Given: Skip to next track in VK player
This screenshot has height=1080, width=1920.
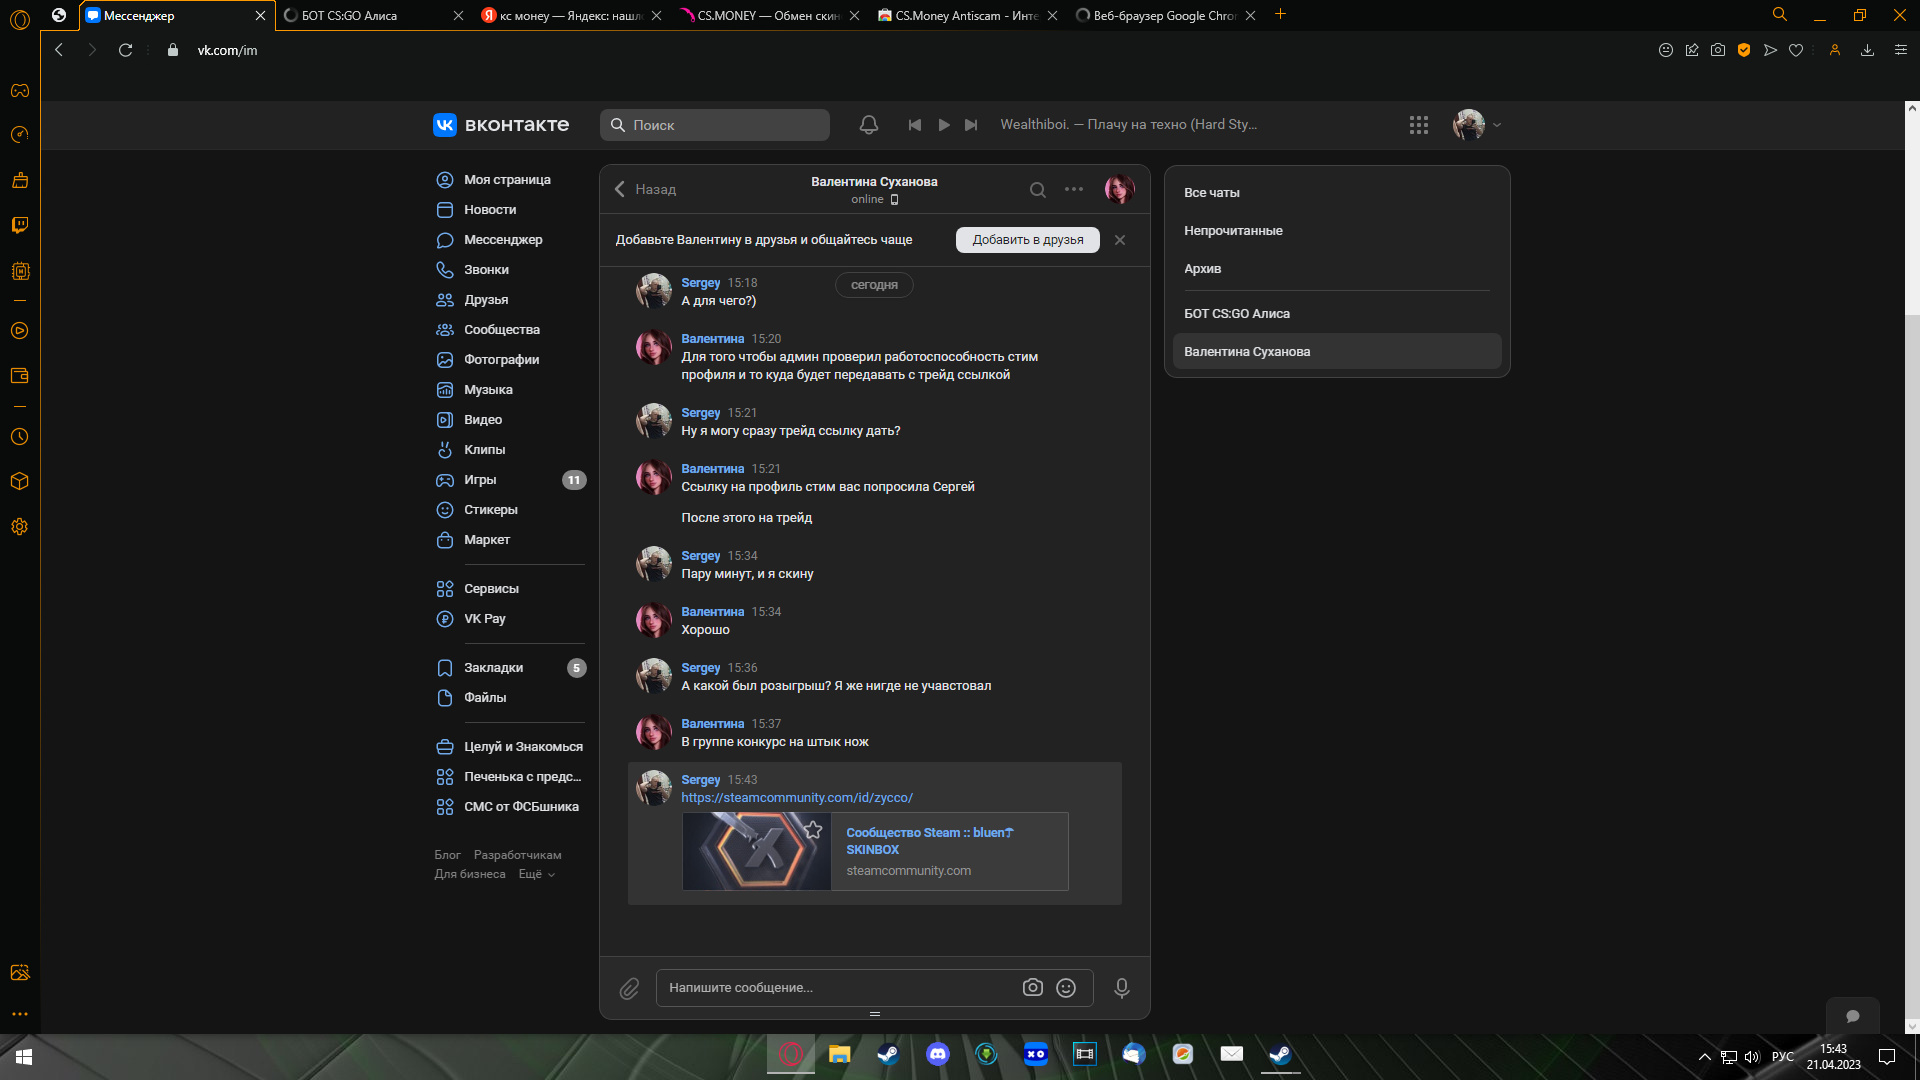Looking at the screenshot, I should [x=971, y=125].
